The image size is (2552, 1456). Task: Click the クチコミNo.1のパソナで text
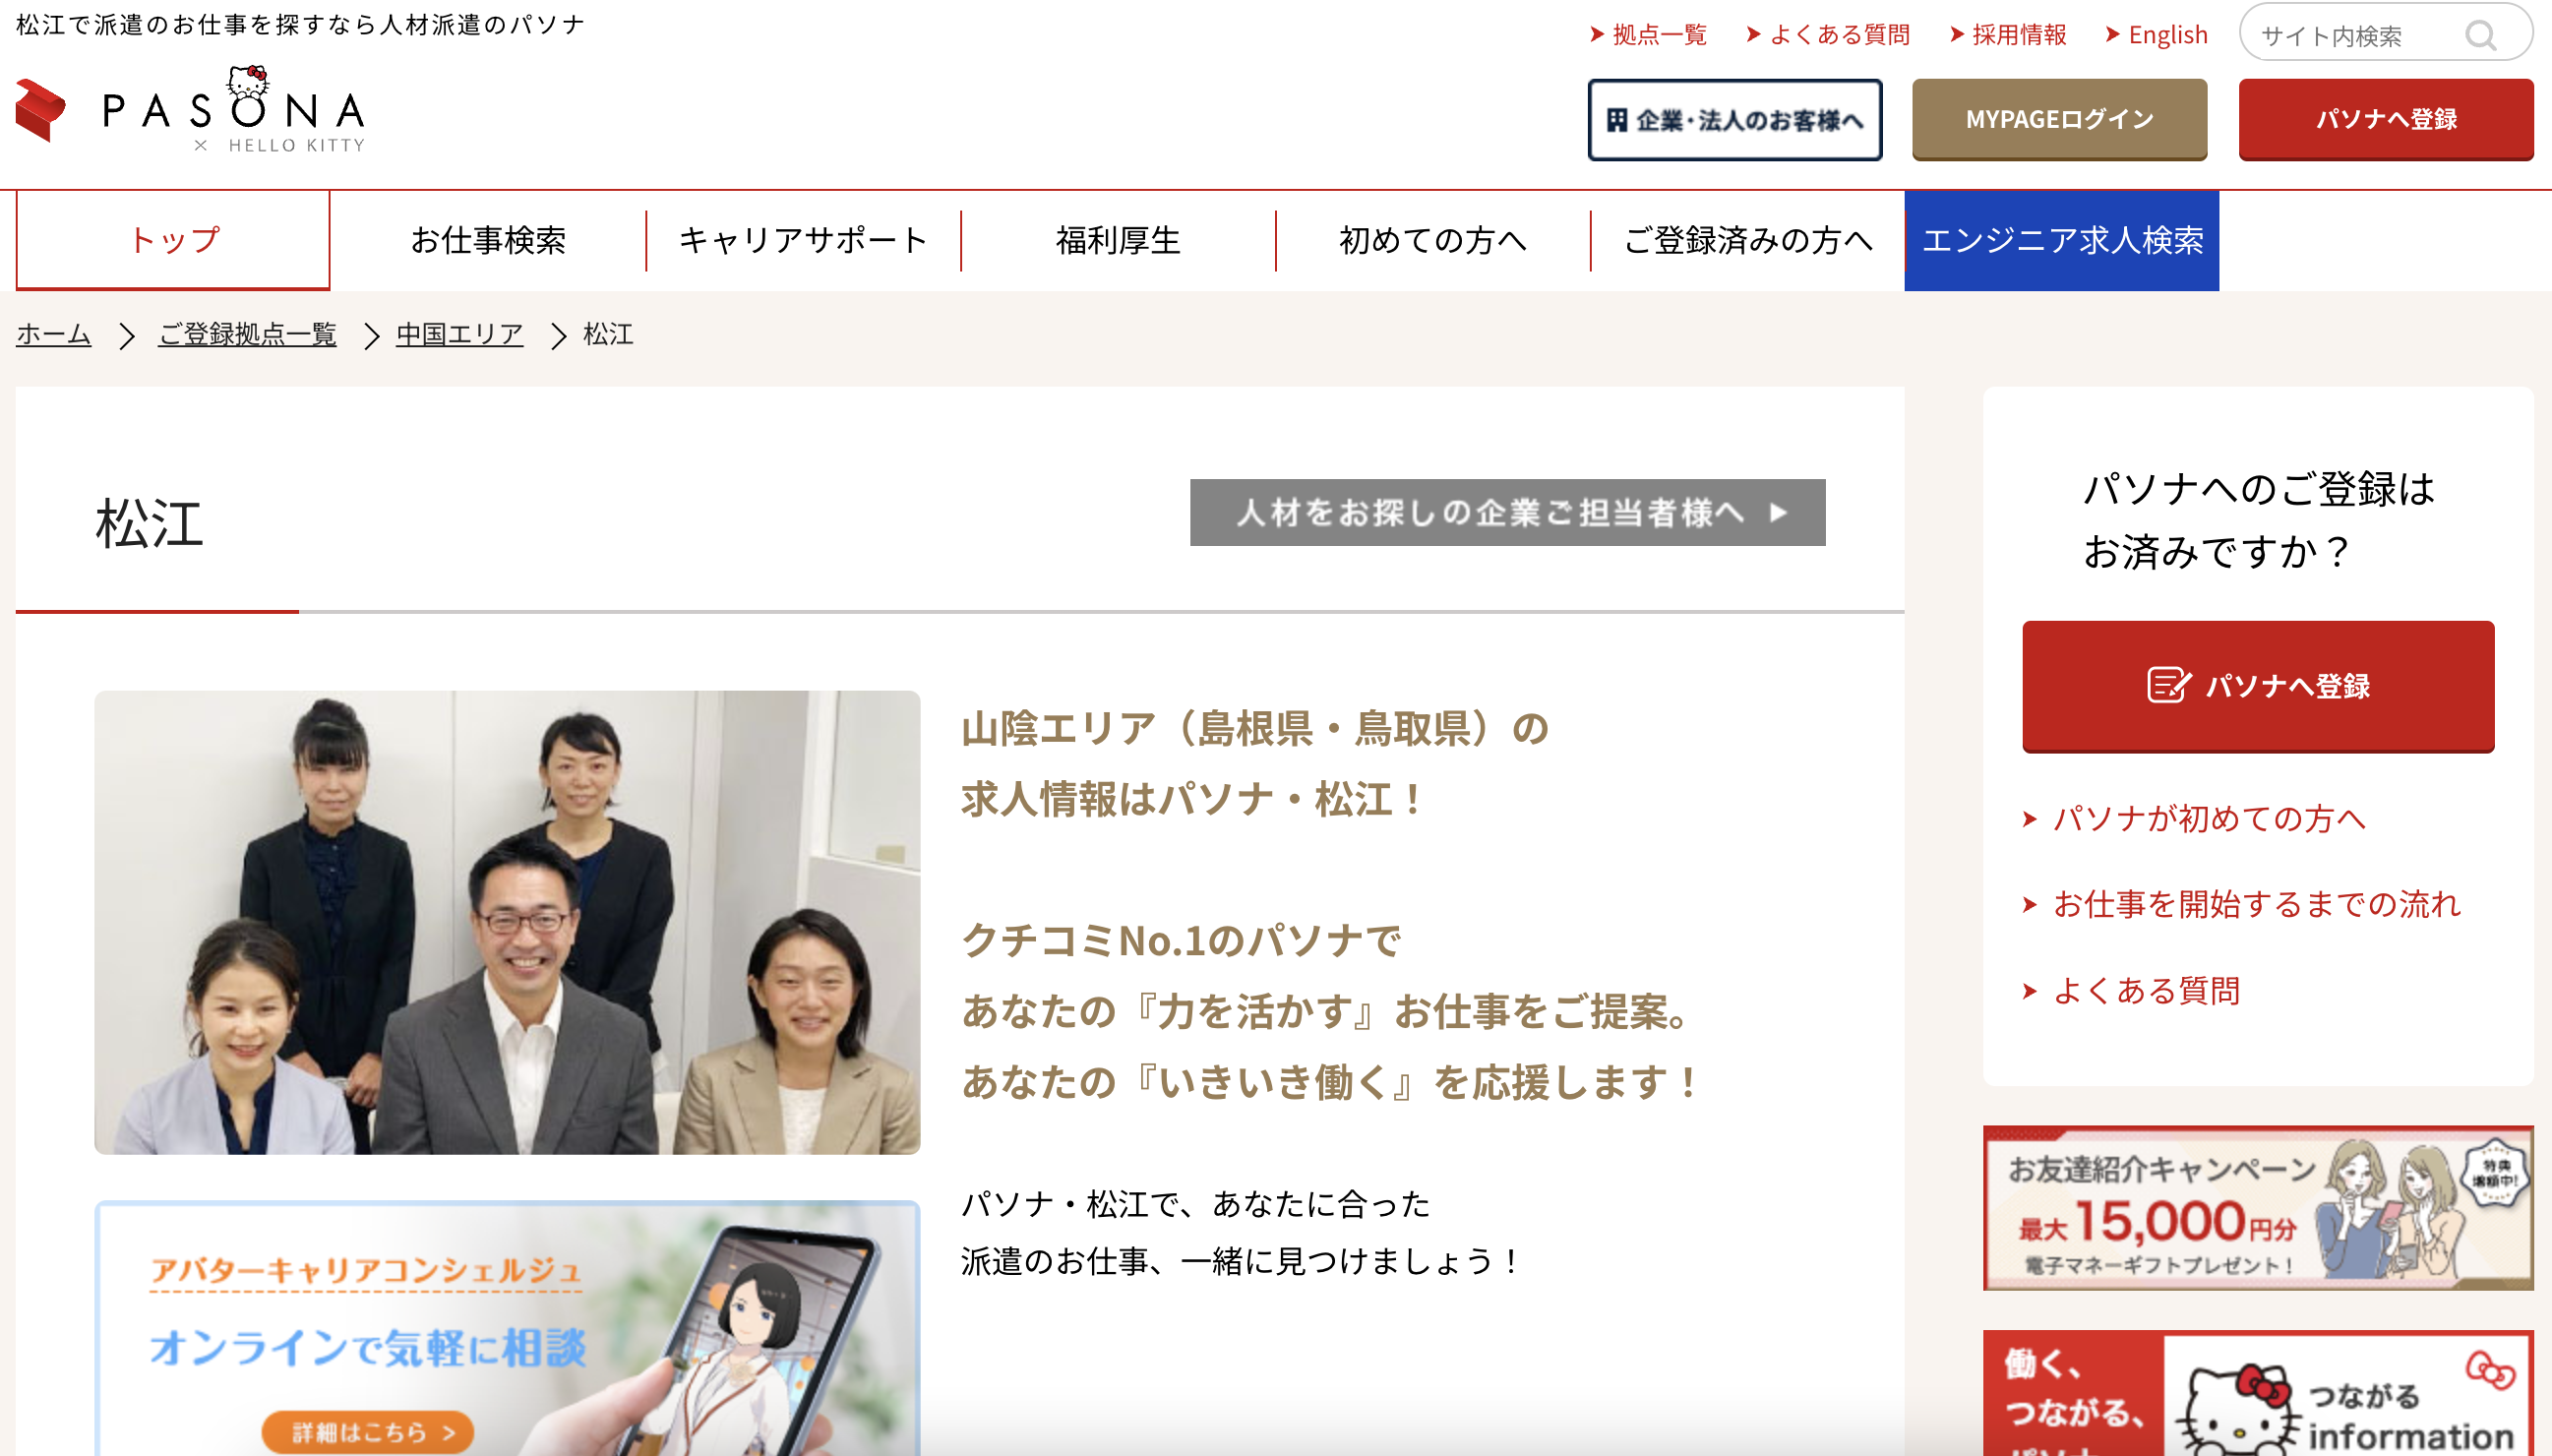pyautogui.click(x=1181, y=940)
